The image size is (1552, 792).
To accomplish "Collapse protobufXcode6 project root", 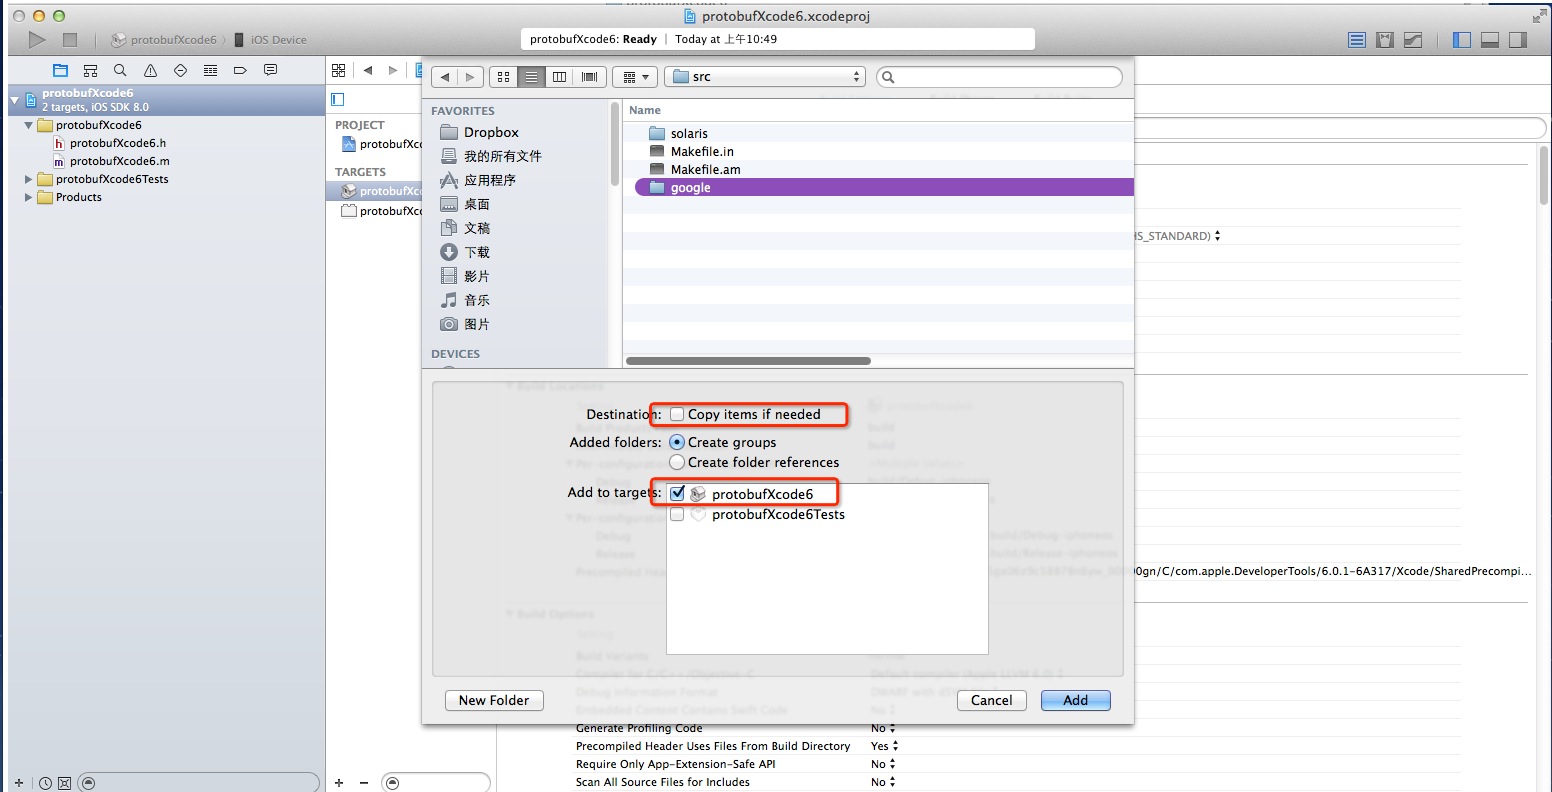I will 15,100.
